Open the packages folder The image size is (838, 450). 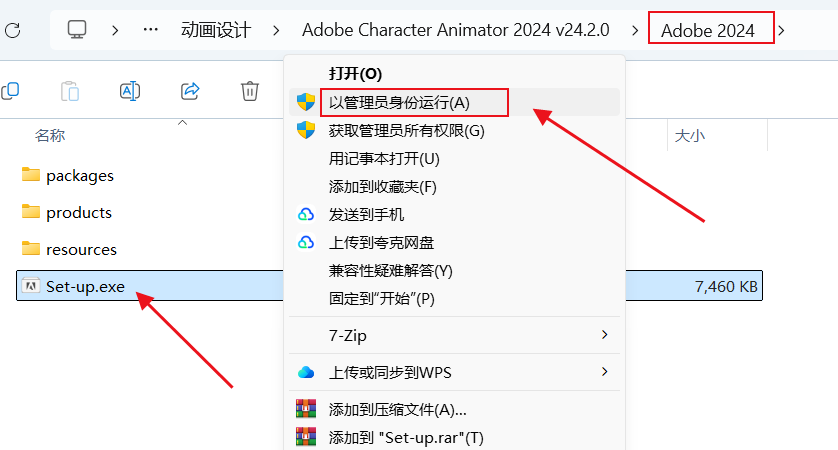coord(80,175)
